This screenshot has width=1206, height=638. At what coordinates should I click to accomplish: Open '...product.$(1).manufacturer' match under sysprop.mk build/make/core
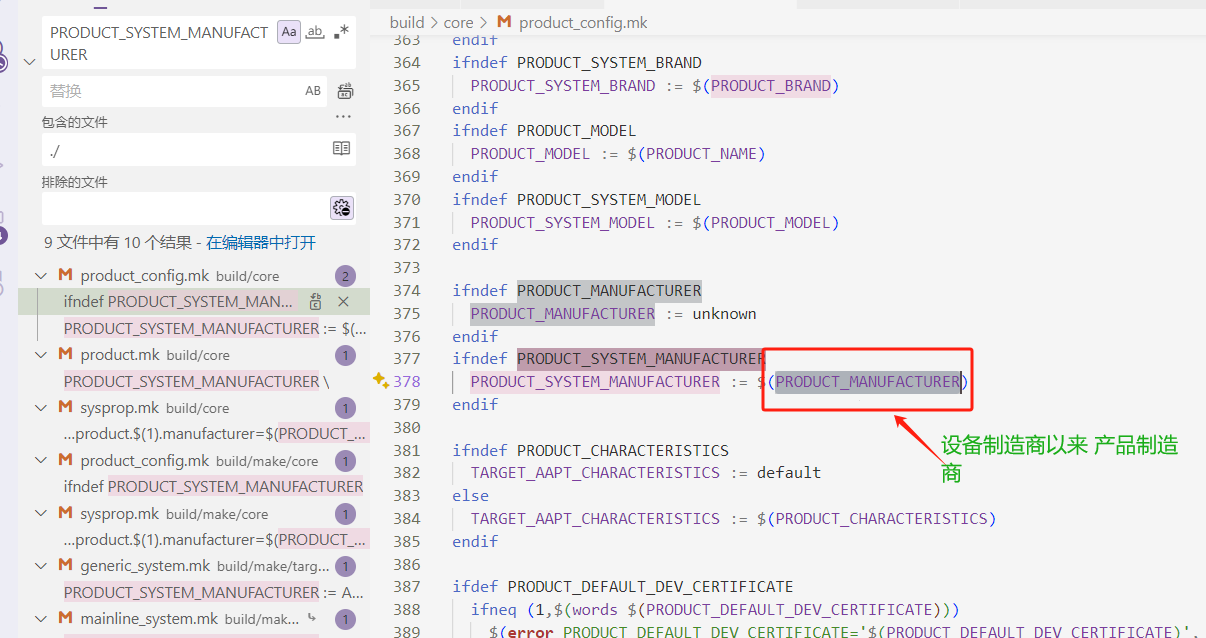(215, 540)
